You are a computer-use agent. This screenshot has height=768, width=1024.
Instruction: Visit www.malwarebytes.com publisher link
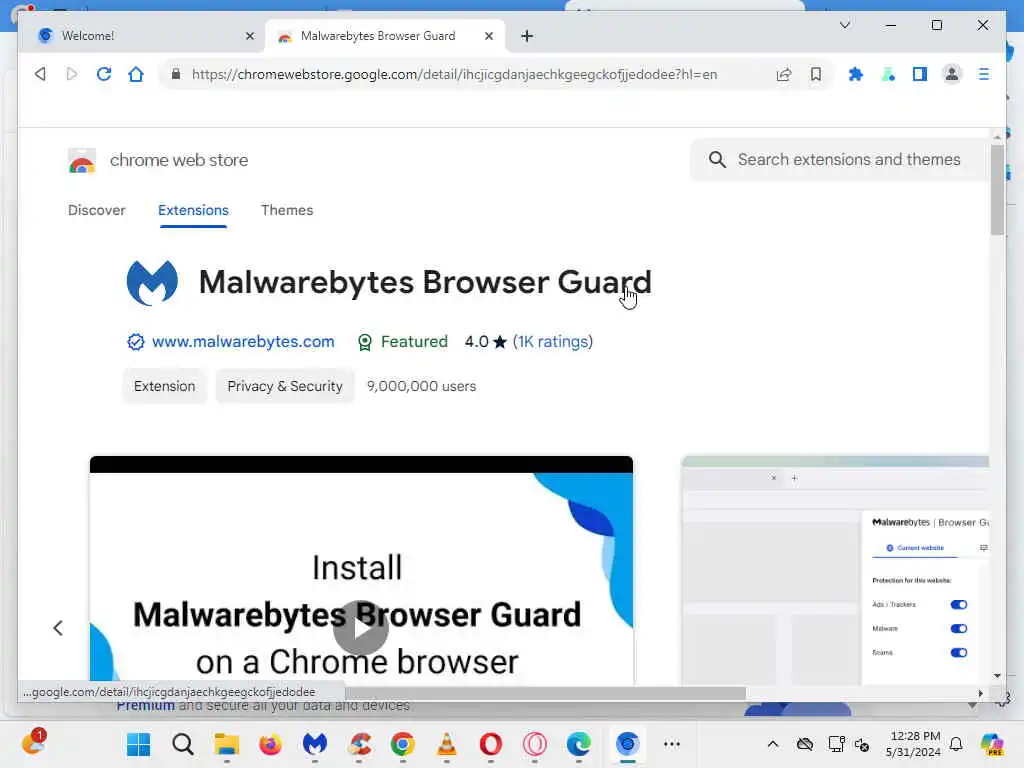pos(243,342)
